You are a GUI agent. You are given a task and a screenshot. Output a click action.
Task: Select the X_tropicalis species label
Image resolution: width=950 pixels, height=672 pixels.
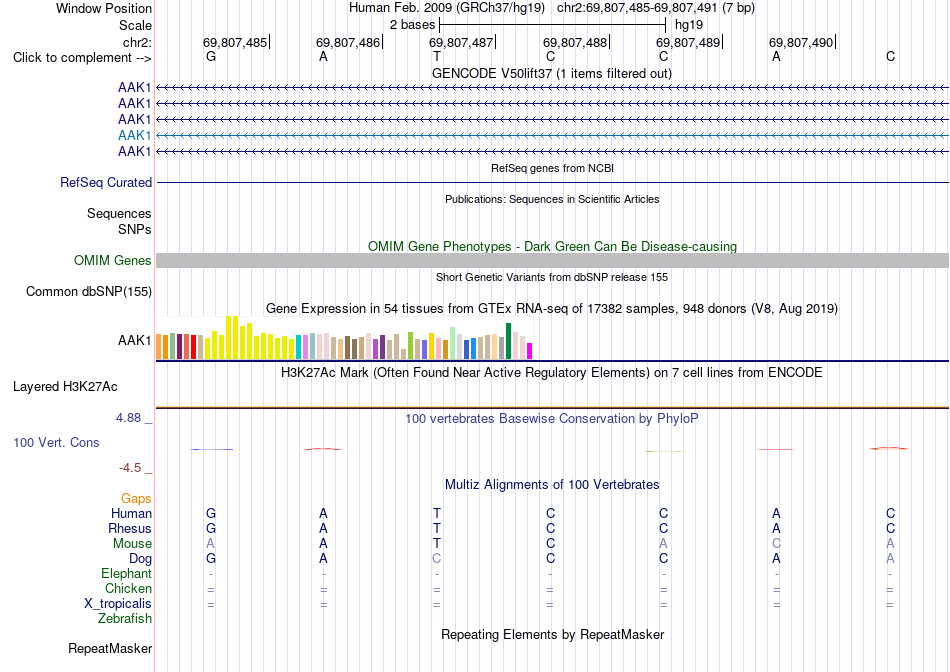pos(118,604)
